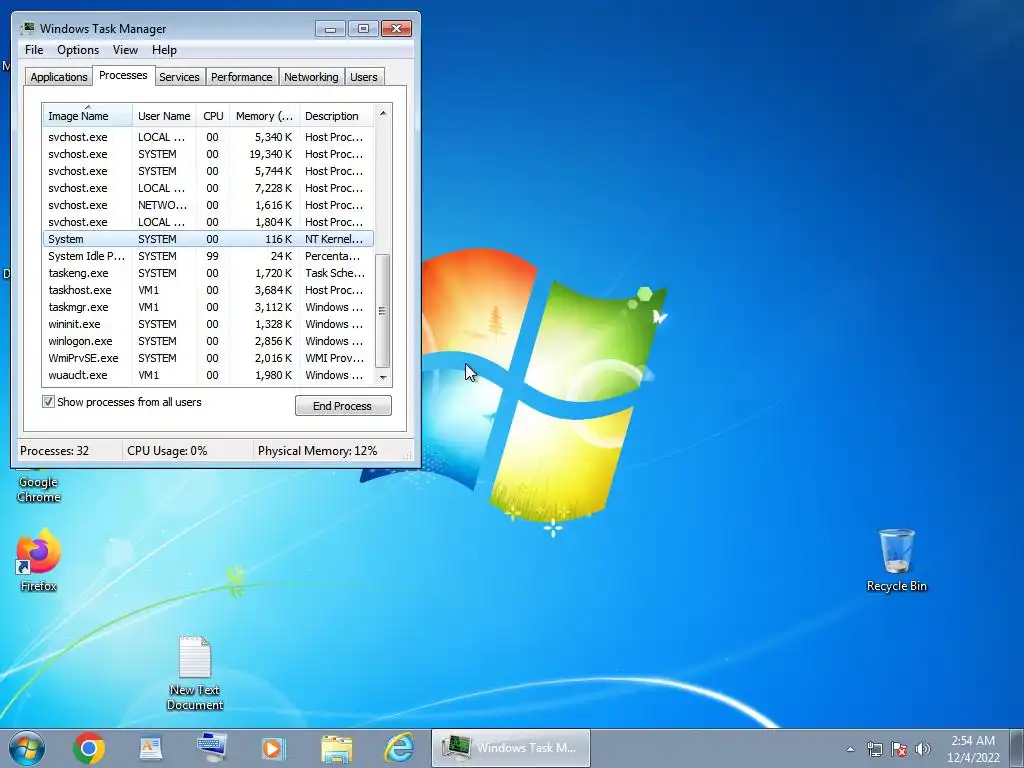Open the WordPad-style document icon in taskbar
1024x768 pixels.
click(151, 748)
